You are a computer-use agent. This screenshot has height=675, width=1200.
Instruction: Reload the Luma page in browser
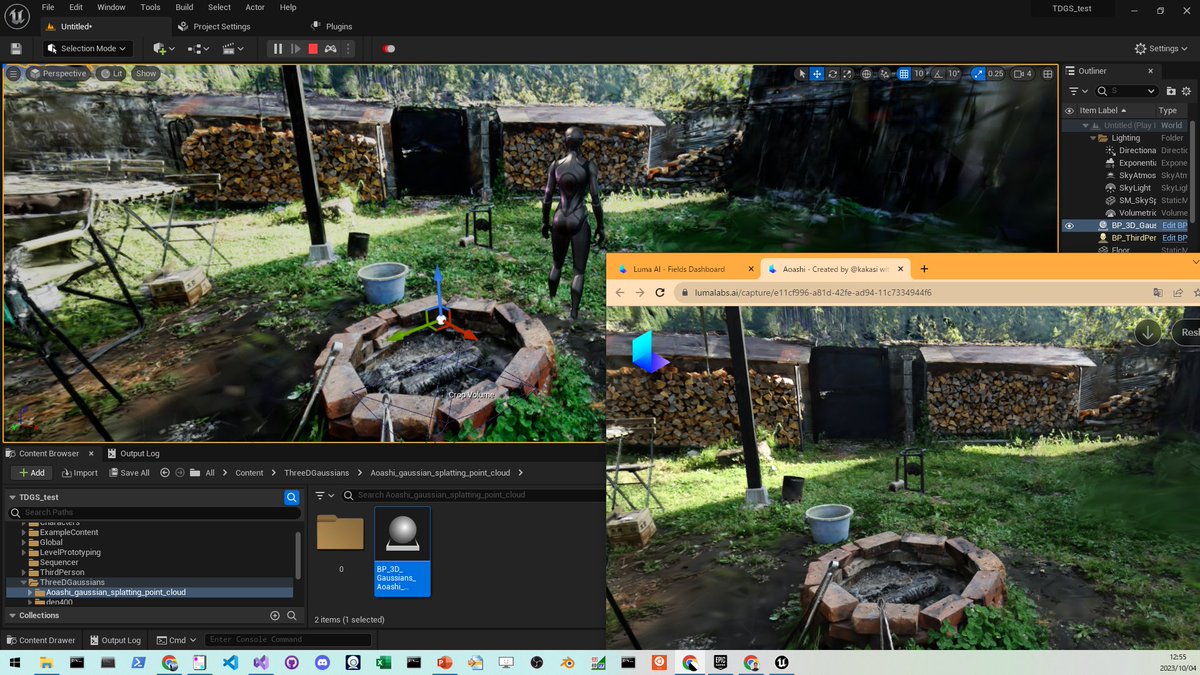click(x=660, y=293)
